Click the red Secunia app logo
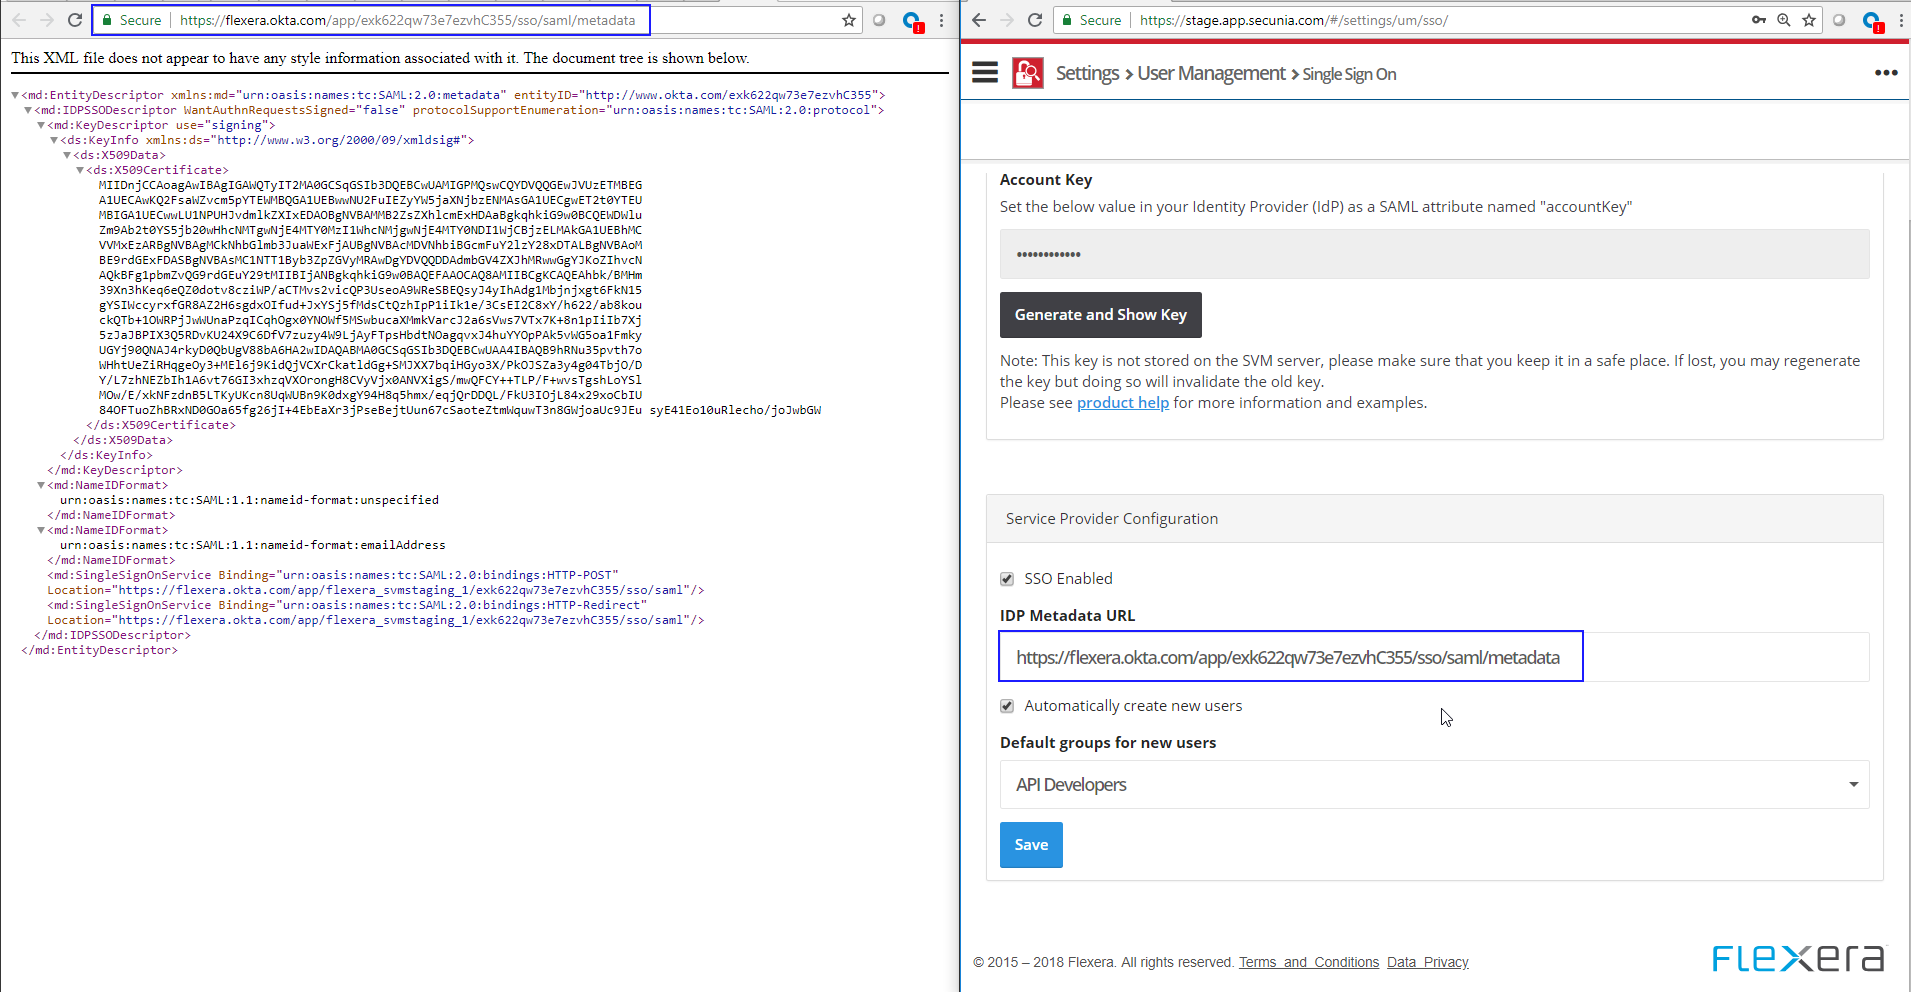Viewport: 1911px width, 992px height. click(x=1028, y=73)
